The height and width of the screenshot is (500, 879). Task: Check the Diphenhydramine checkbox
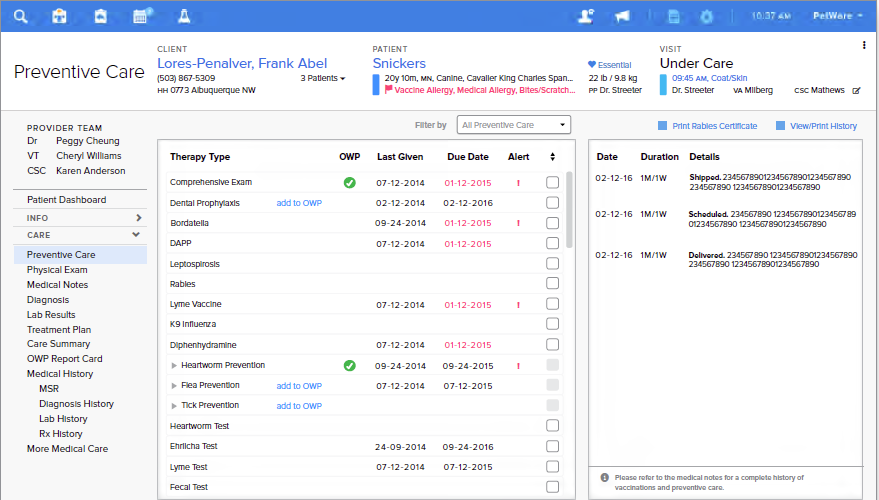[553, 344]
